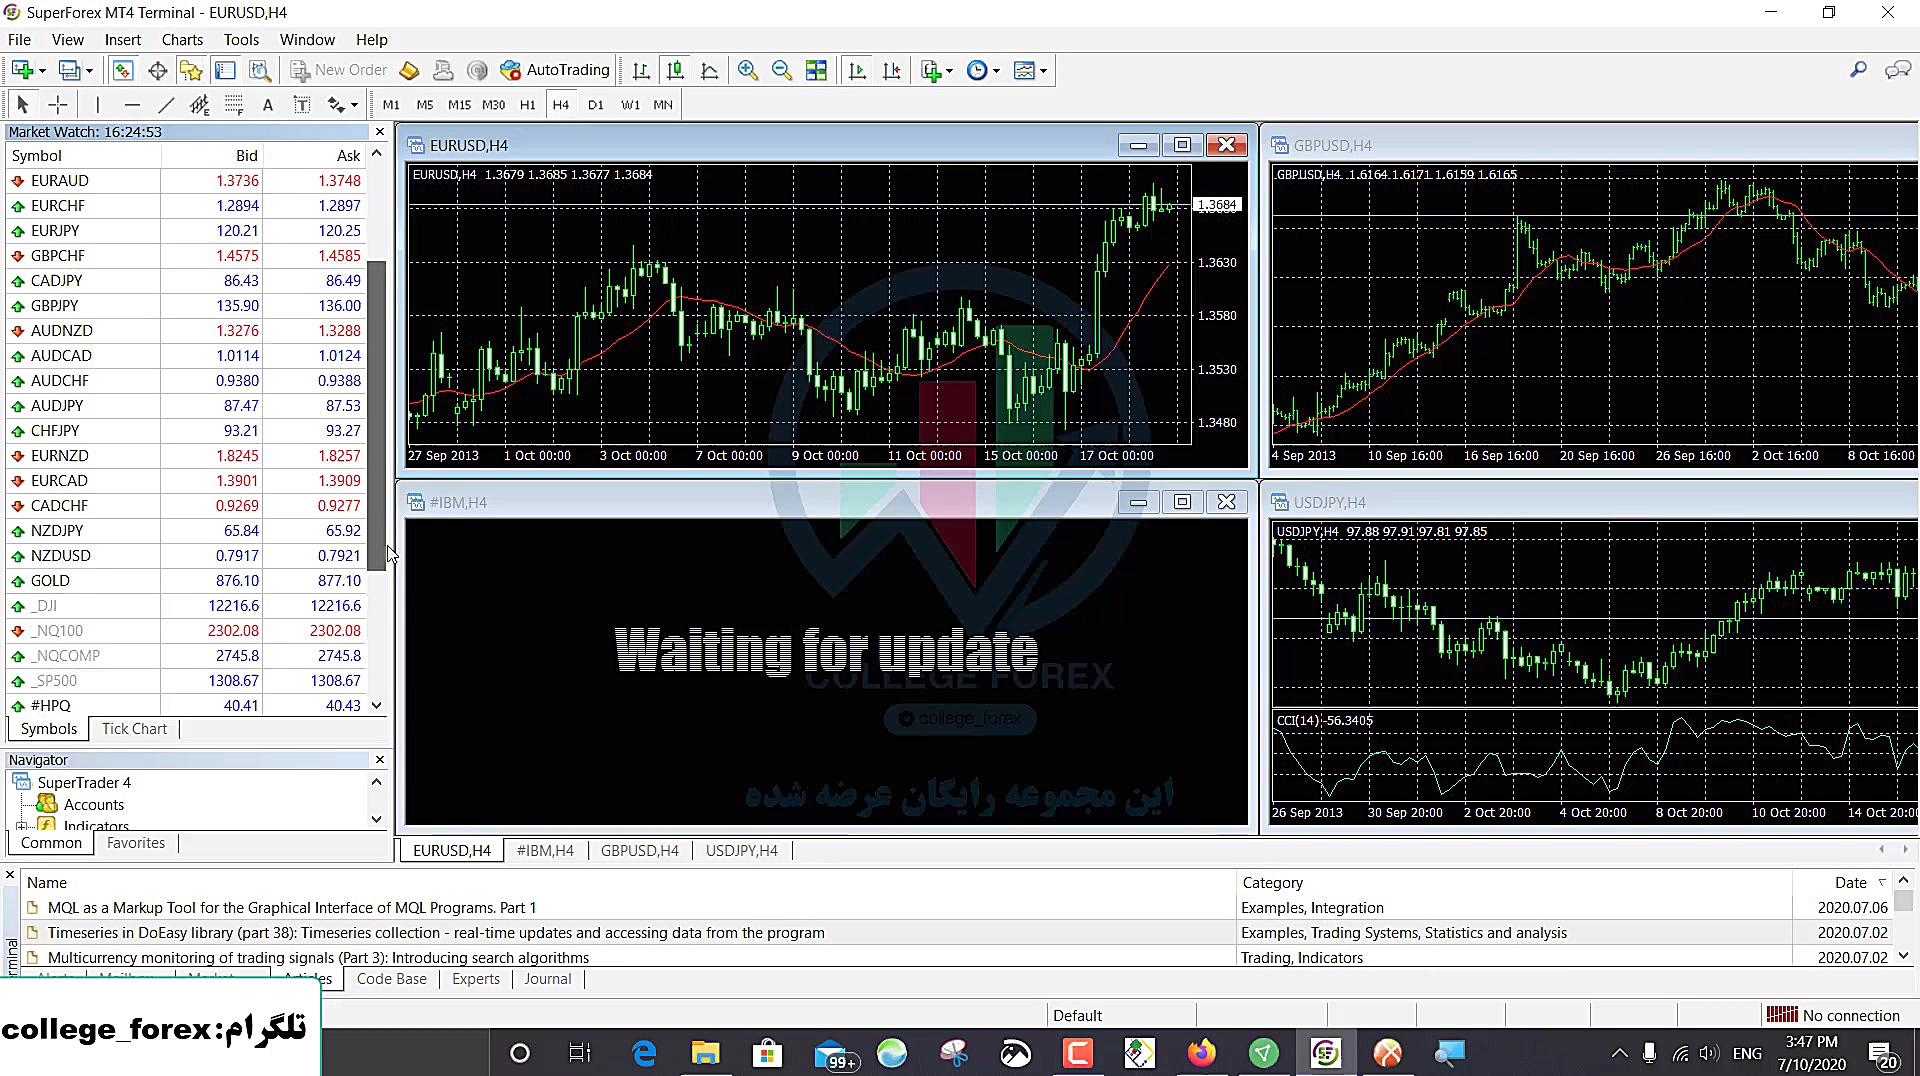Open the chat speech-bubbles icon top right
The height and width of the screenshot is (1076, 1920).
pos(1897,70)
